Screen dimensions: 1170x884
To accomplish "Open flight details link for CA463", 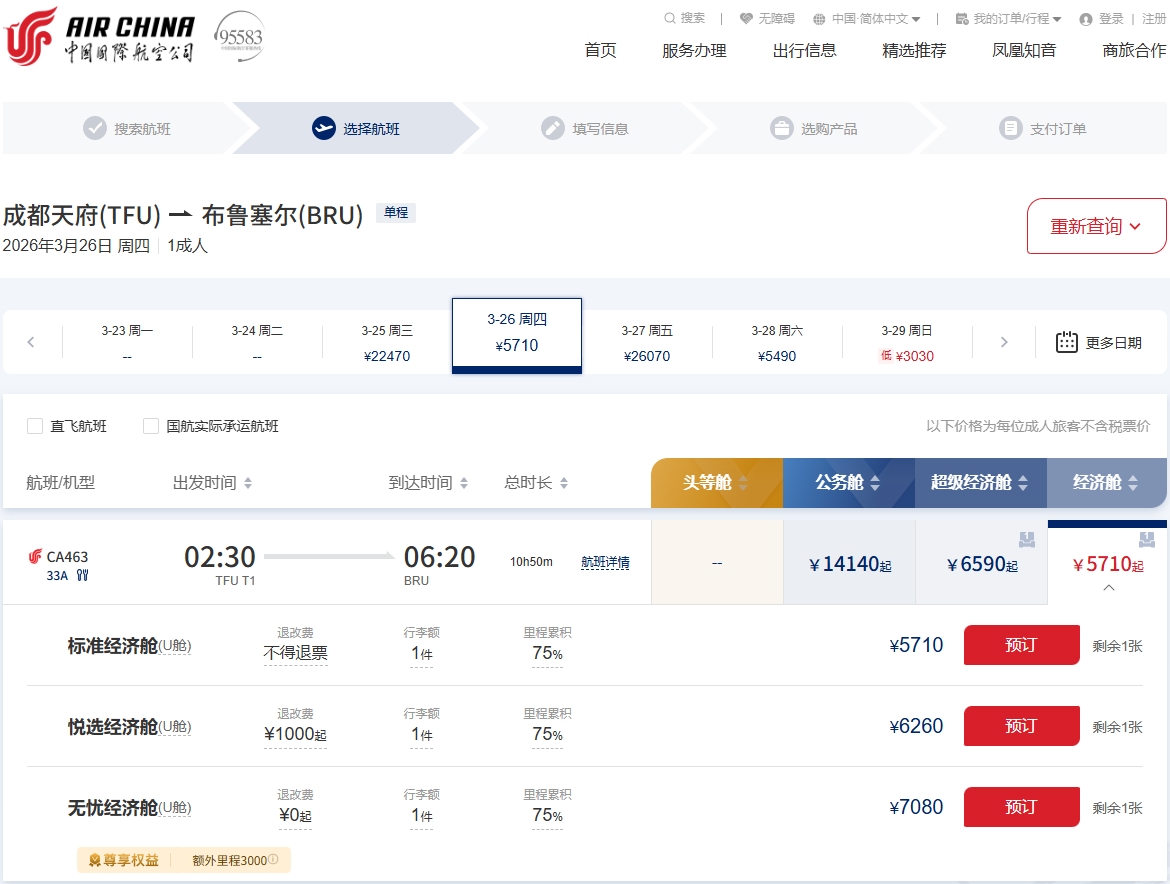I will click(x=605, y=562).
